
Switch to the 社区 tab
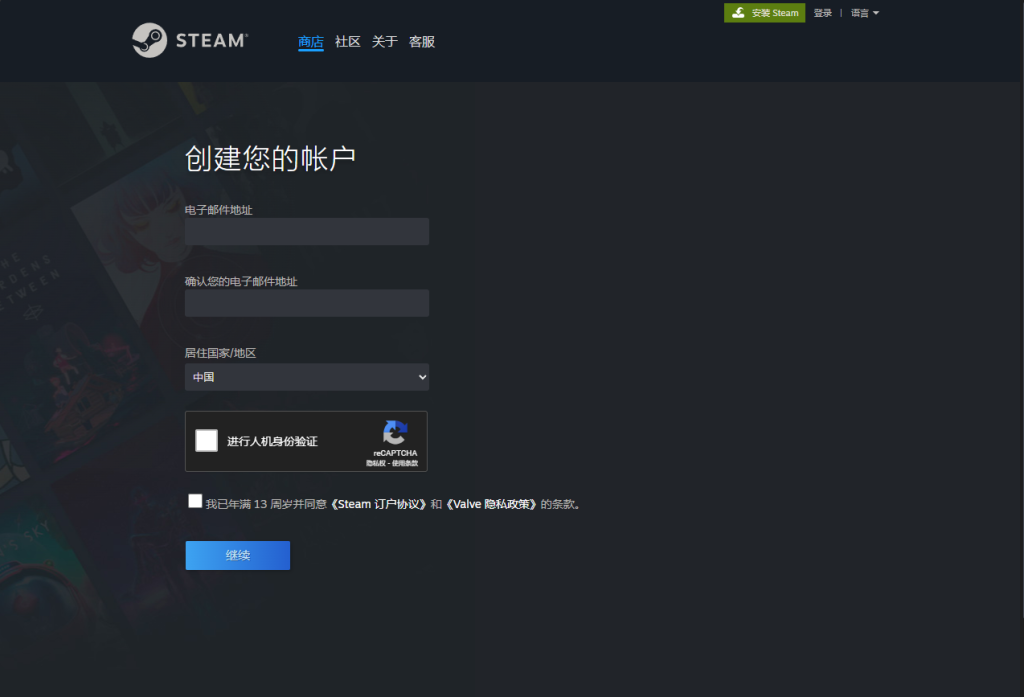pos(347,41)
